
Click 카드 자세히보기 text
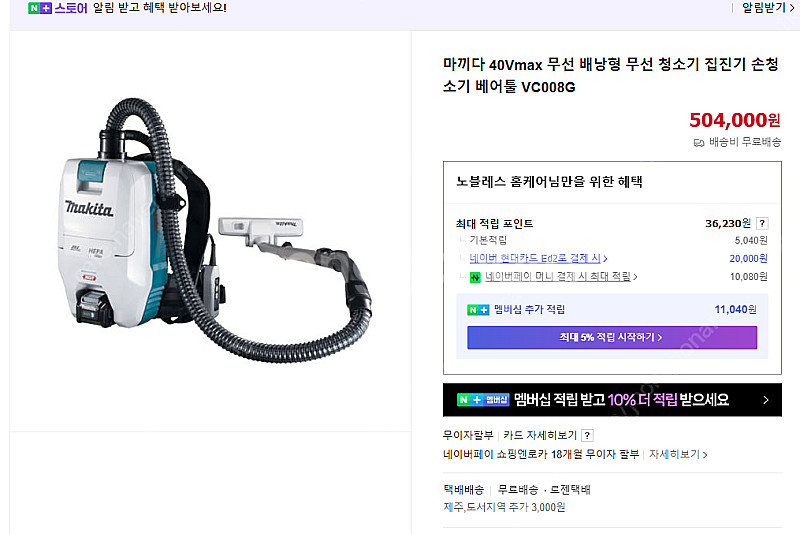pyautogui.click(x=540, y=435)
